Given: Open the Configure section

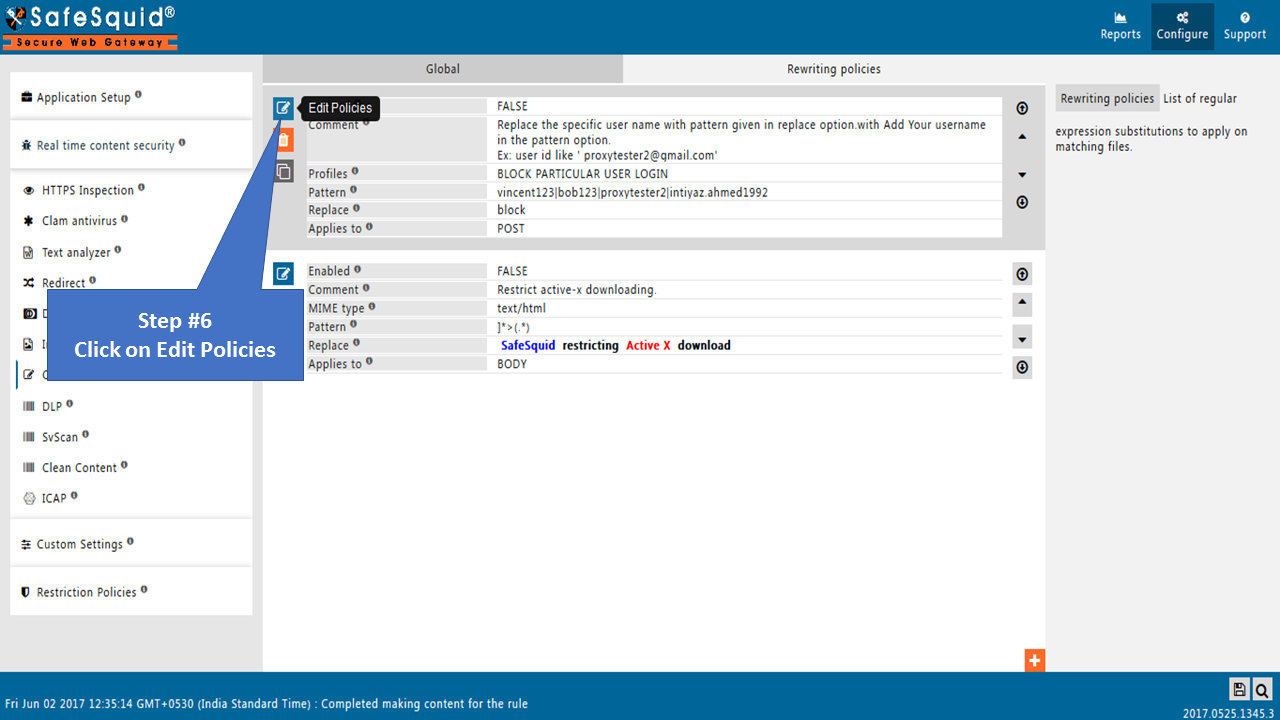Looking at the screenshot, I should (1182, 26).
